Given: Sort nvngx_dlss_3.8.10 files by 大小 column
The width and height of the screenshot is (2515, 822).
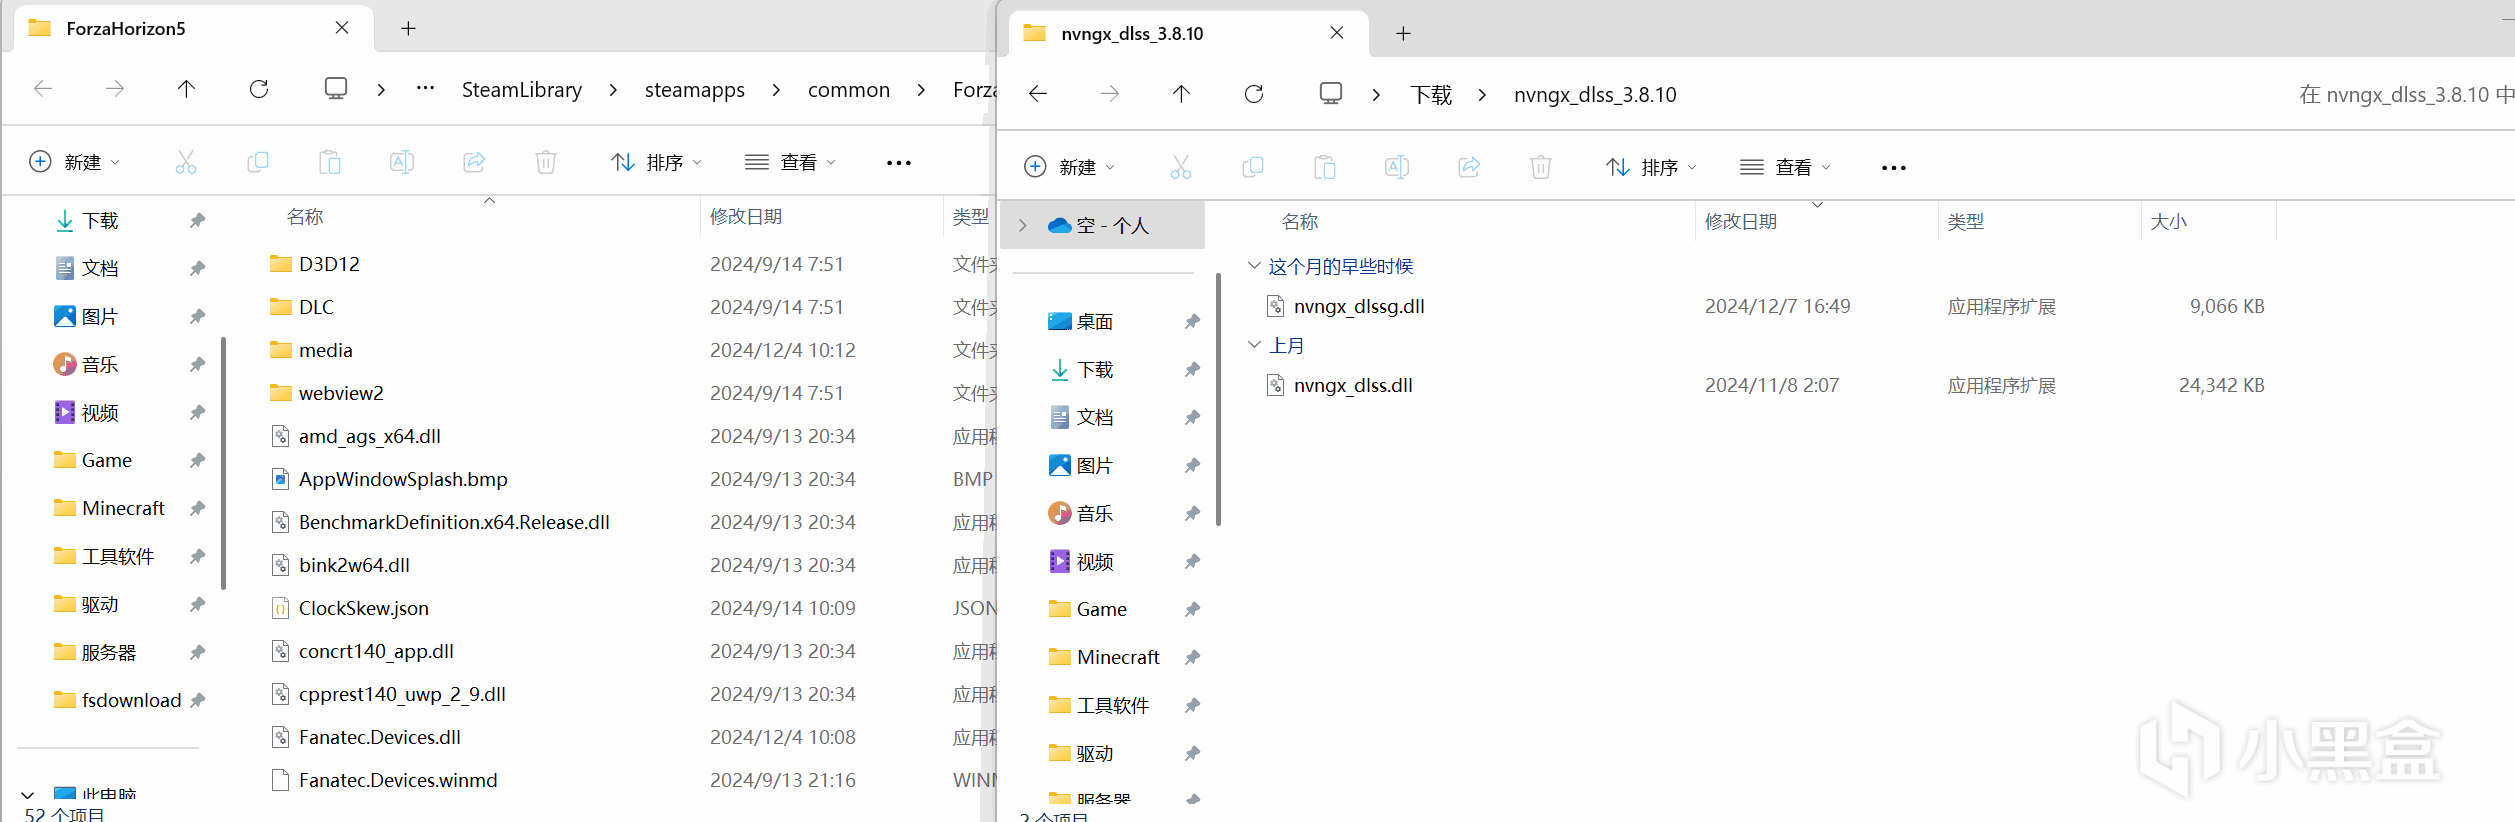Looking at the screenshot, I should (x=2169, y=222).
